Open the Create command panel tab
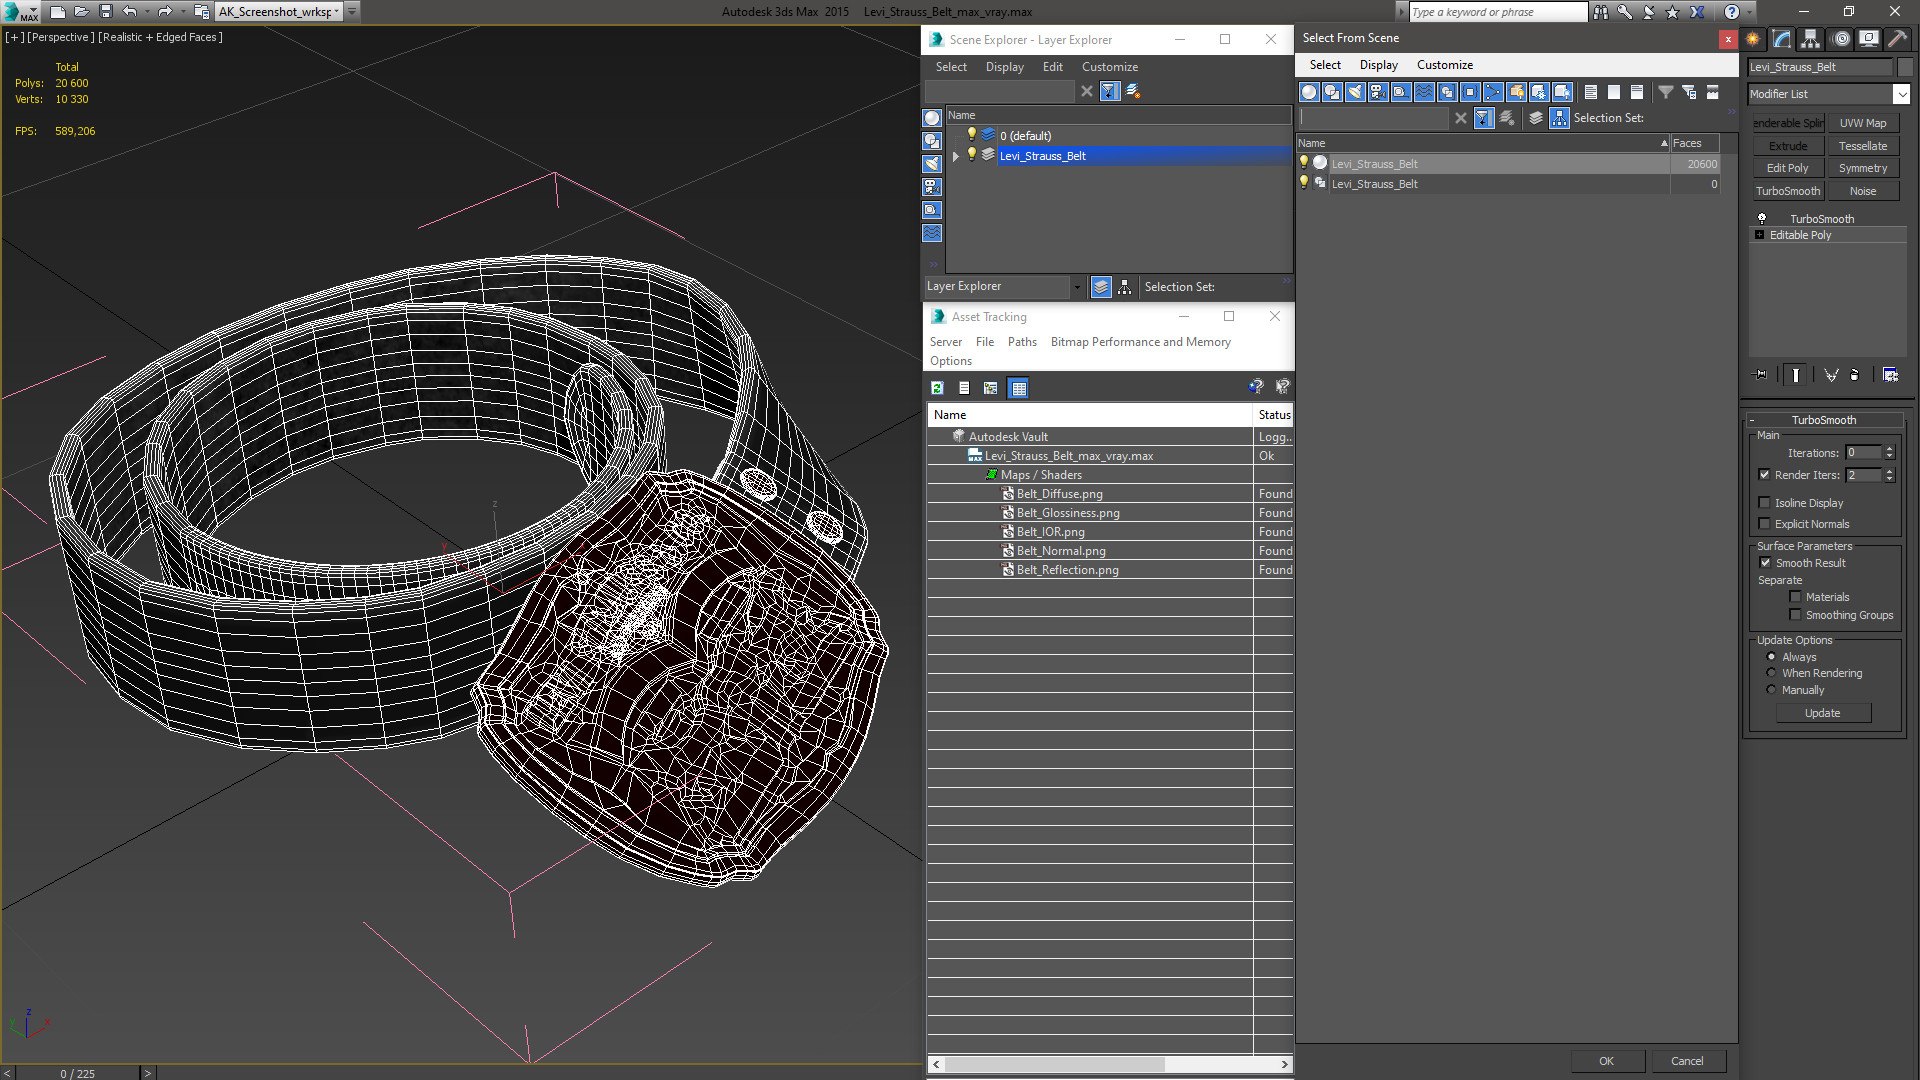 coord(1753,39)
